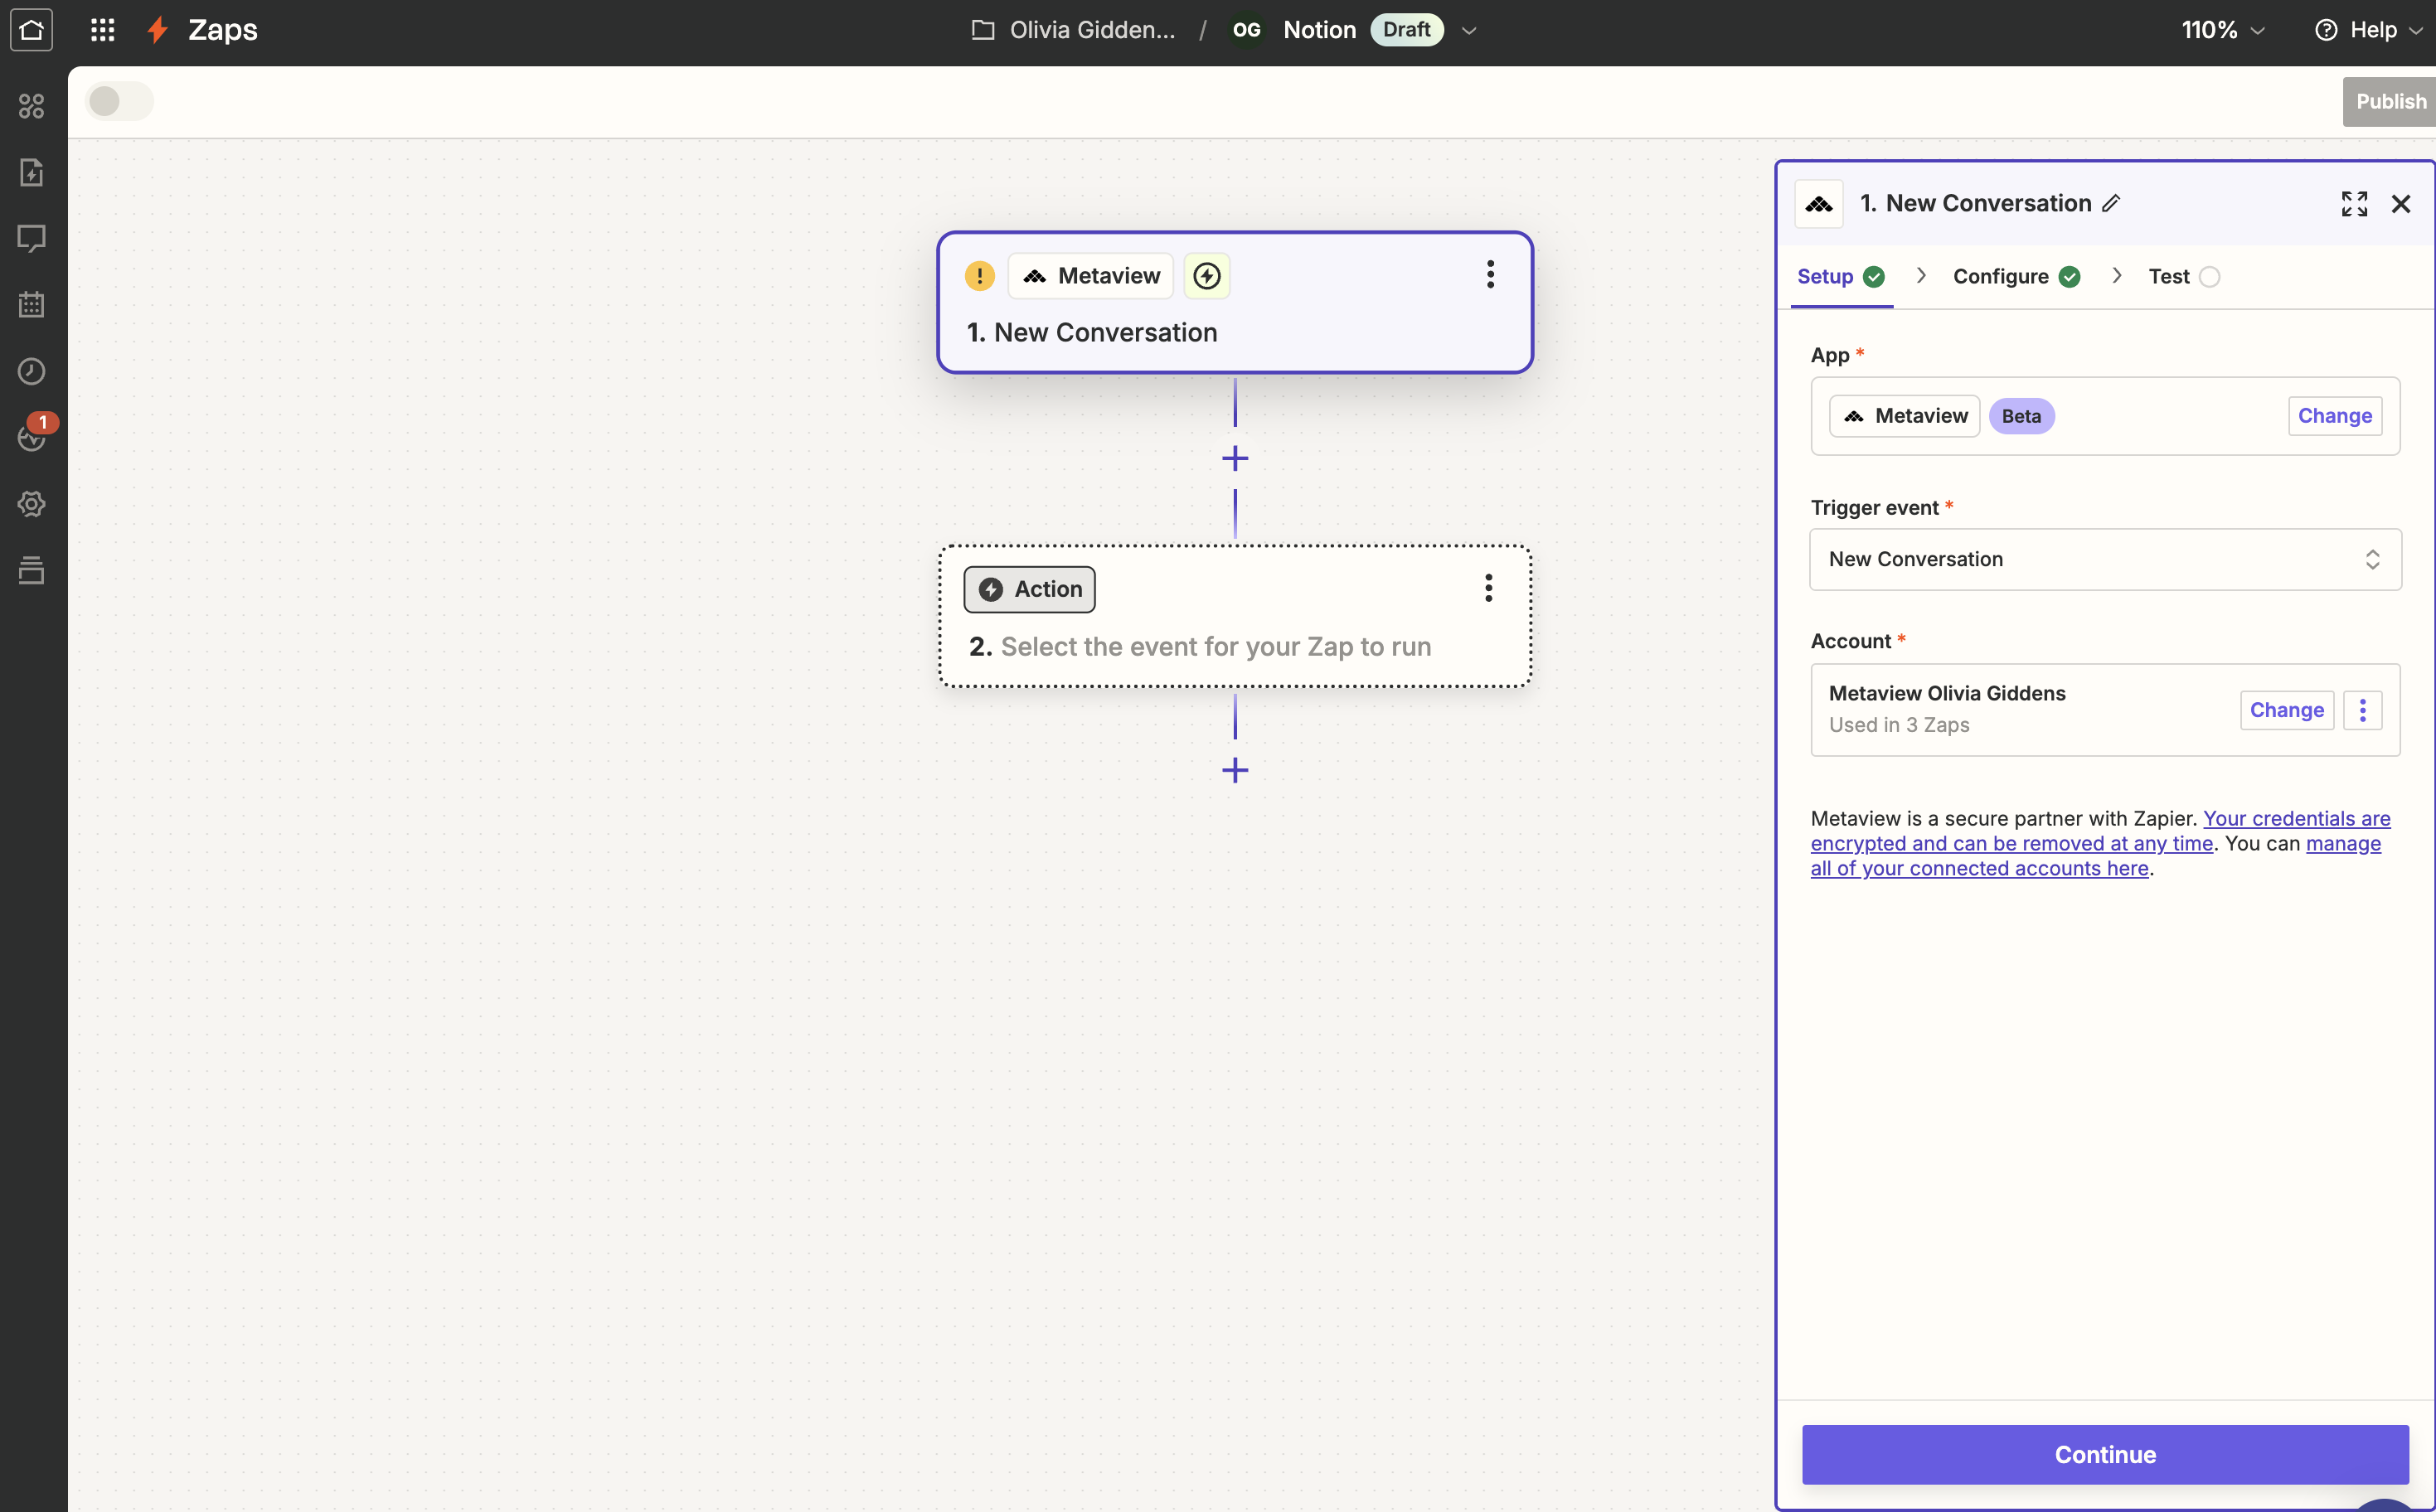The image size is (2436, 1512).
Task: Click Change button for Metaview app
Action: coord(2334,416)
